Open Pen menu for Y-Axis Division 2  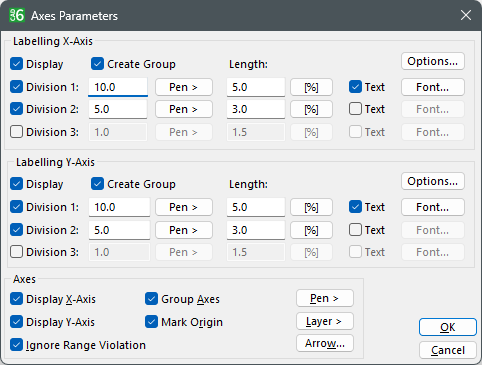click(x=184, y=230)
